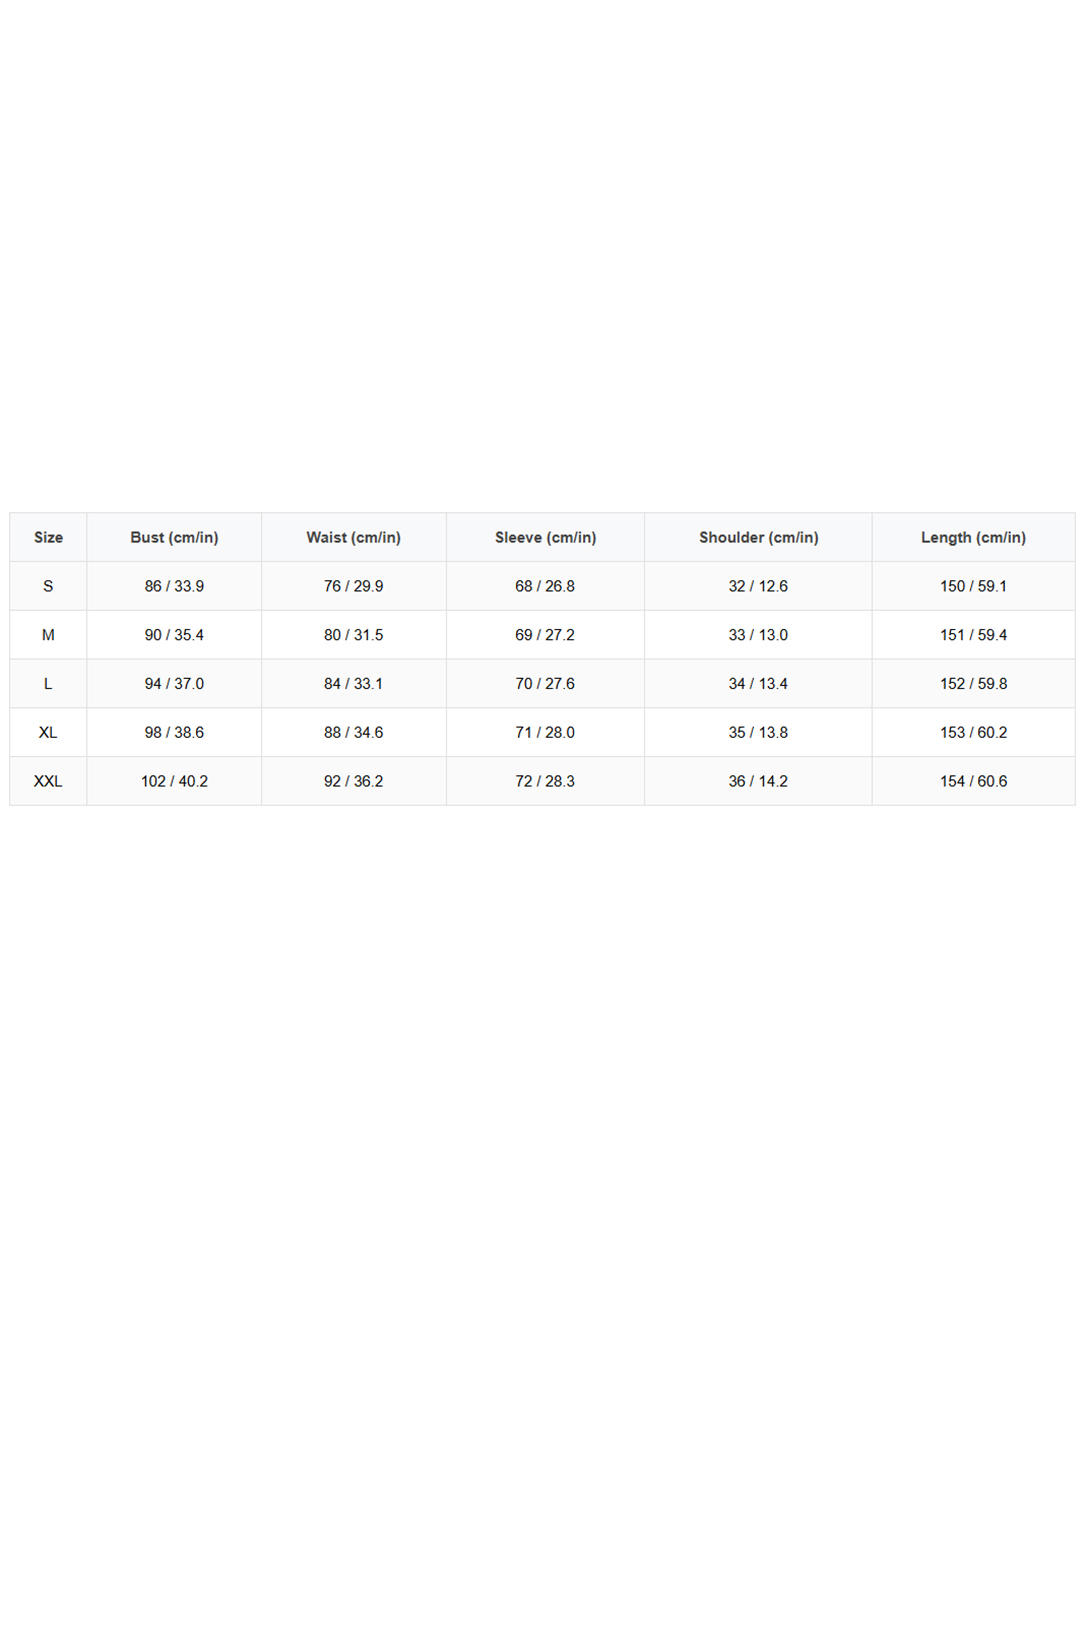Select waist value '84 / 33.1'

point(353,684)
